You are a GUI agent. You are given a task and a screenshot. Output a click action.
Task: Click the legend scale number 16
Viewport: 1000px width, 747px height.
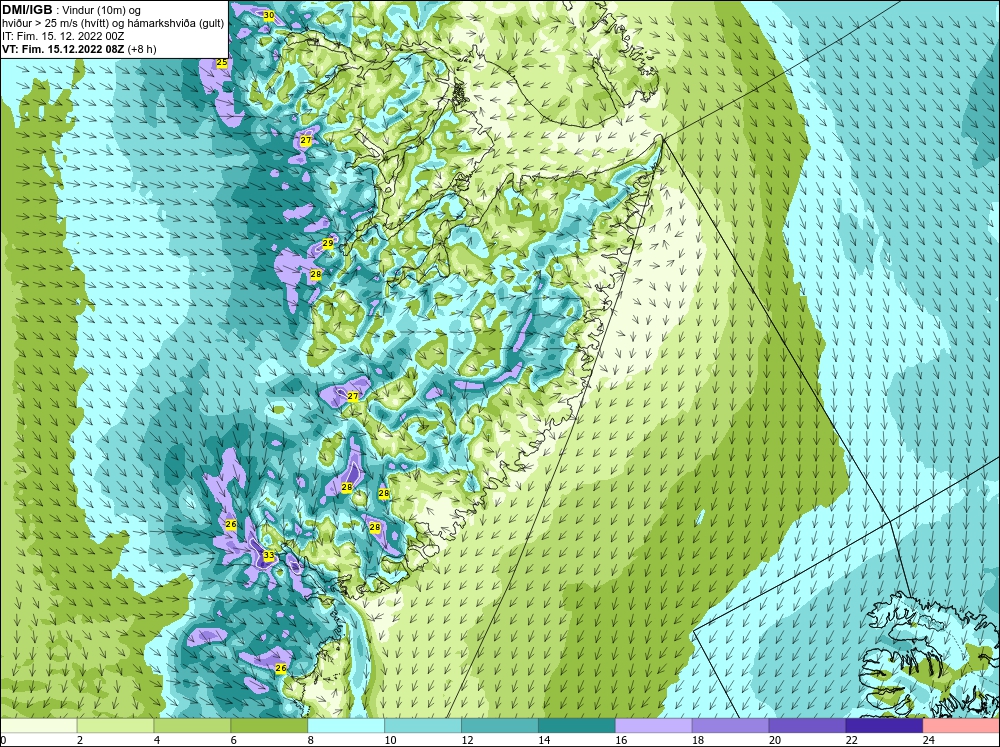click(x=621, y=740)
